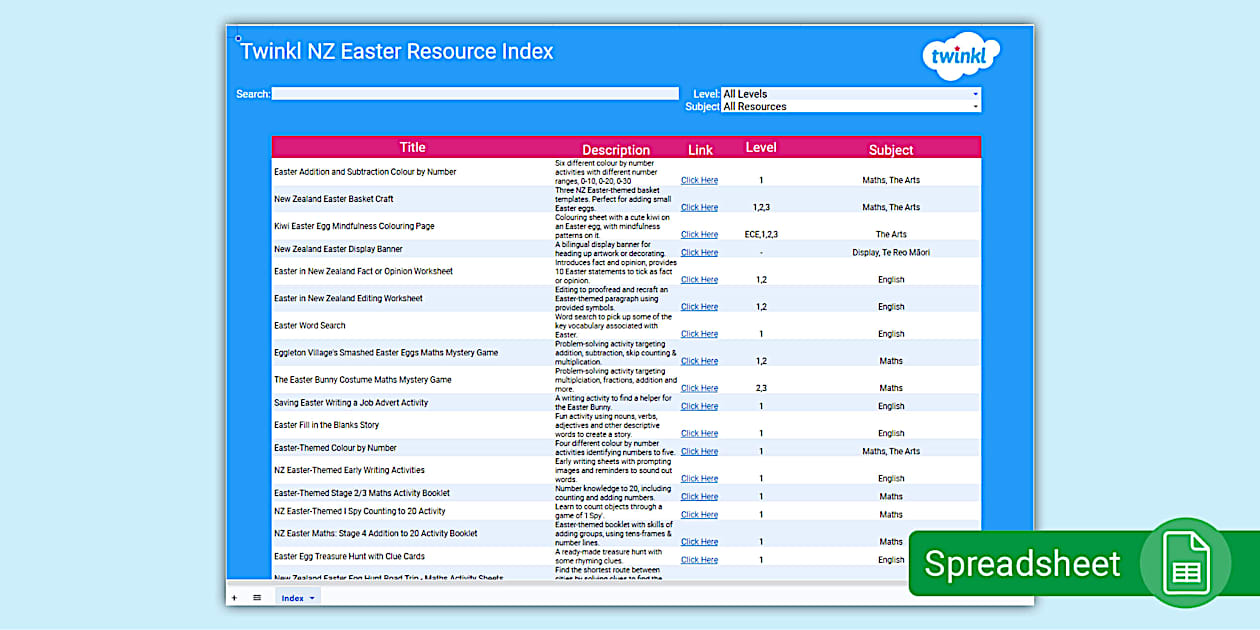This screenshot has height=630, width=1260.
Task: Open the All Resources subject dropdown
Action: tap(850, 106)
